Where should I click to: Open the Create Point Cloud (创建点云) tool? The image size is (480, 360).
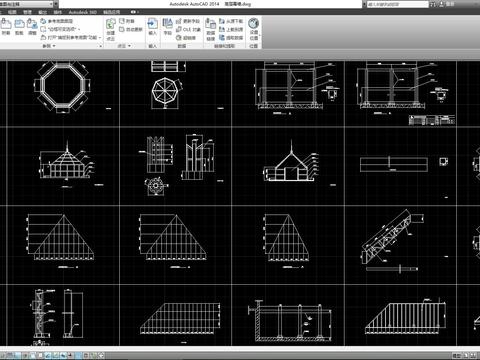[111, 30]
